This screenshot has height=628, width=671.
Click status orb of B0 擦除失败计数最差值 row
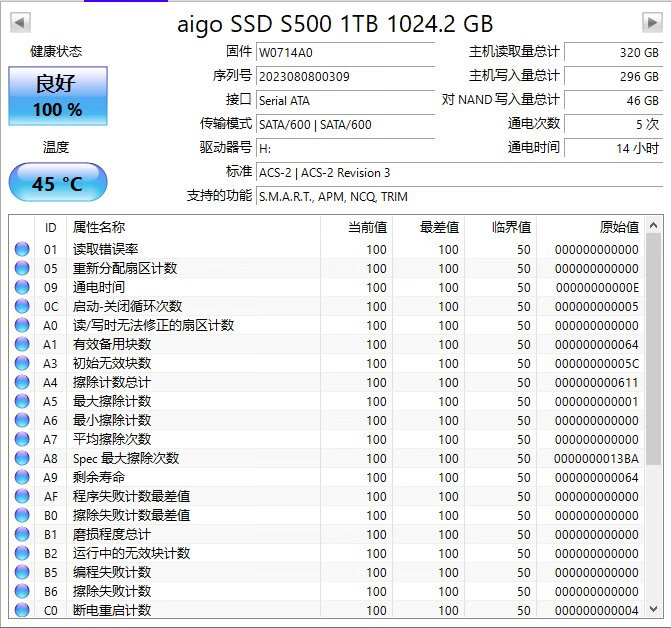22,515
